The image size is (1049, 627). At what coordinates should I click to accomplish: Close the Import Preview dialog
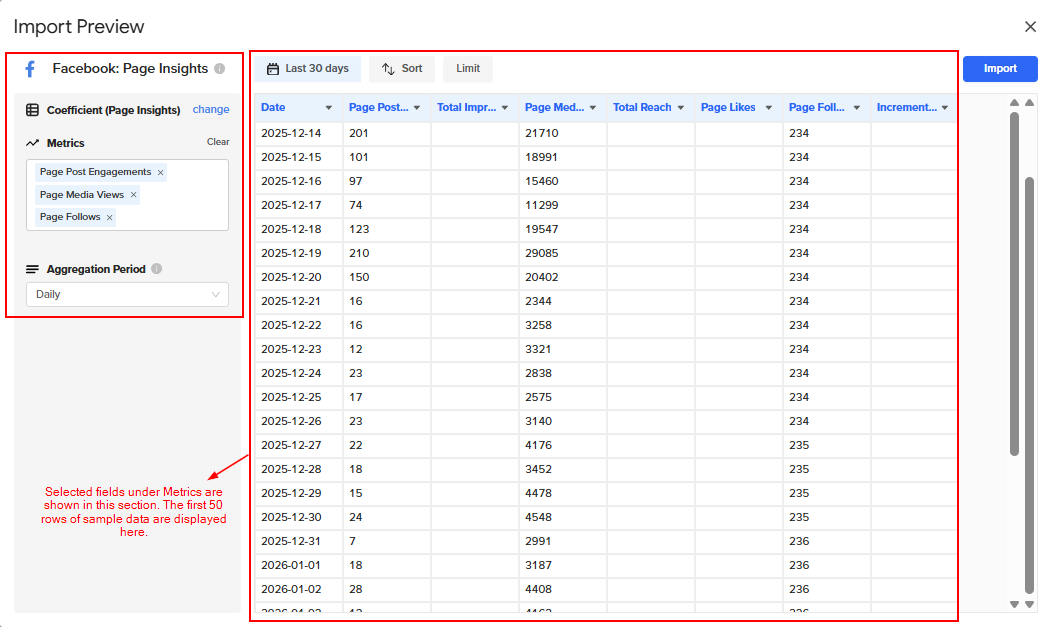[x=1030, y=27]
